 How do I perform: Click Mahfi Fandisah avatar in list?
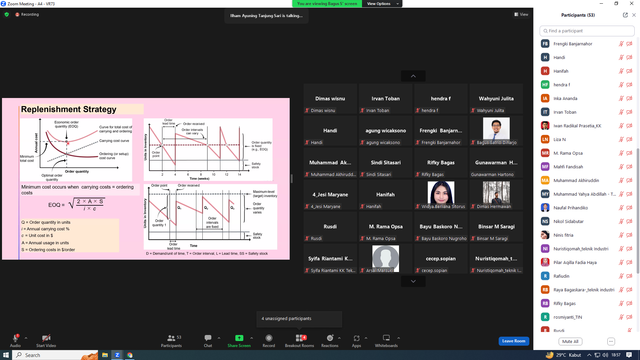click(545, 167)
